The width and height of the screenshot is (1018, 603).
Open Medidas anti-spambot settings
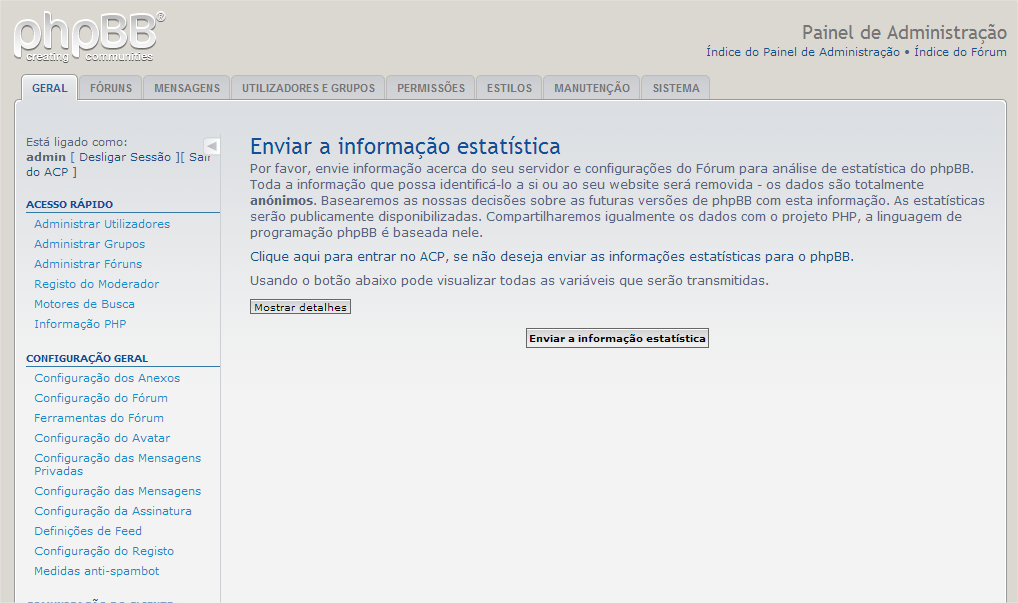tap(96, 571)
